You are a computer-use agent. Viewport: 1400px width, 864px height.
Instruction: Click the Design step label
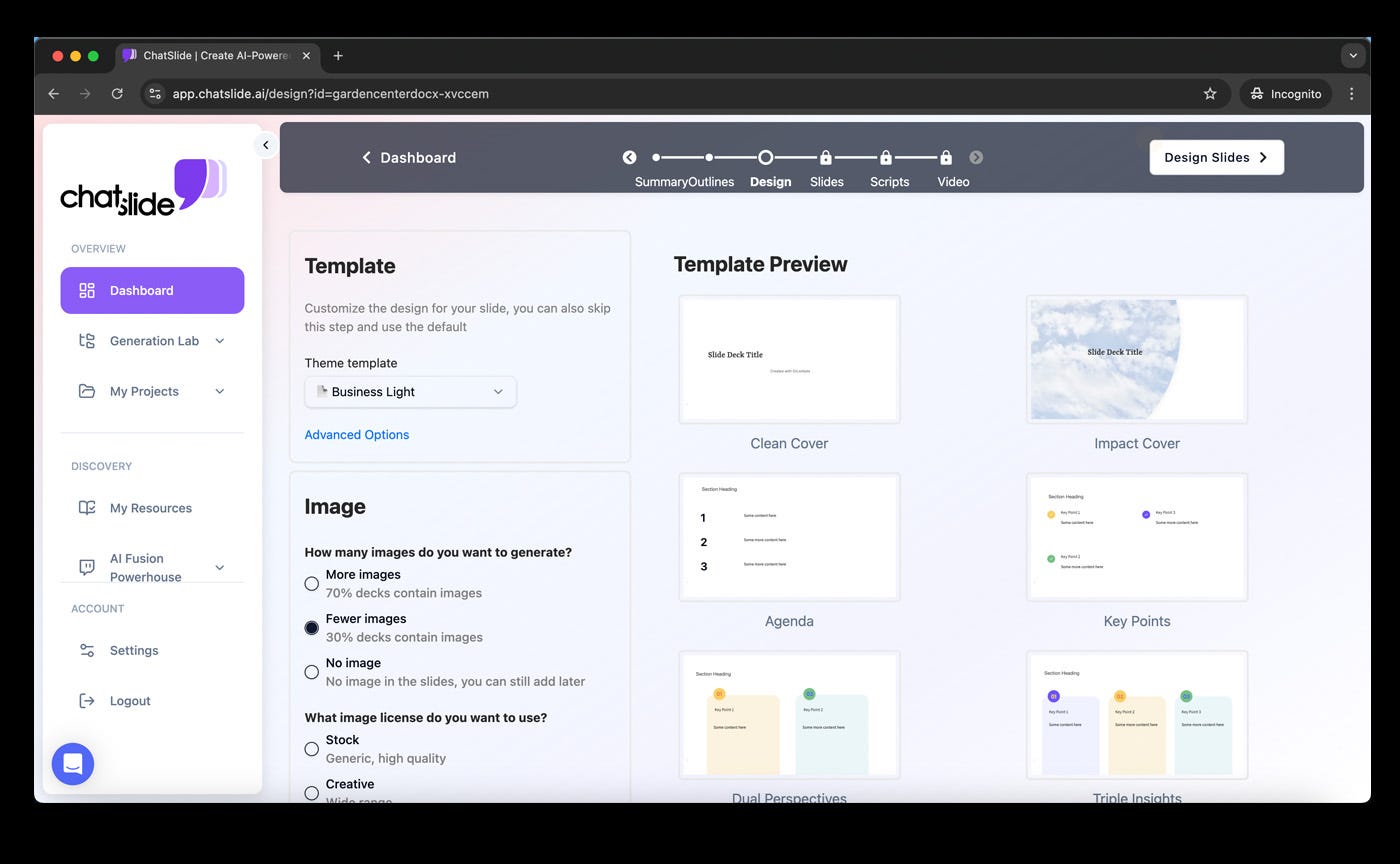tap(770, 182)
